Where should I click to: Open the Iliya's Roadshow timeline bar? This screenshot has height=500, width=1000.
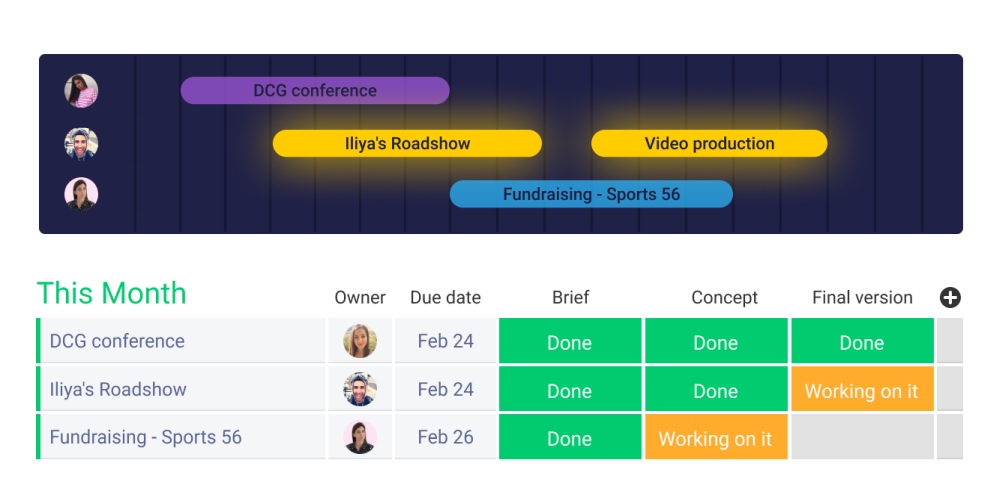point(407,143)
